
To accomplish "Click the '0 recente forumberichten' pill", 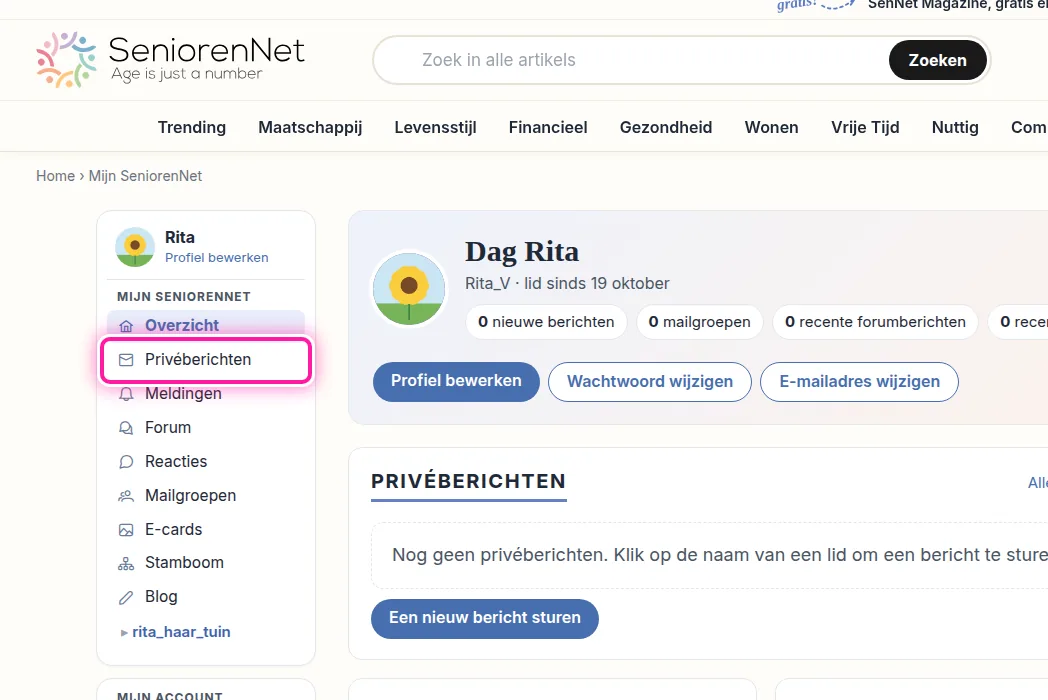I will pos(875,322).
